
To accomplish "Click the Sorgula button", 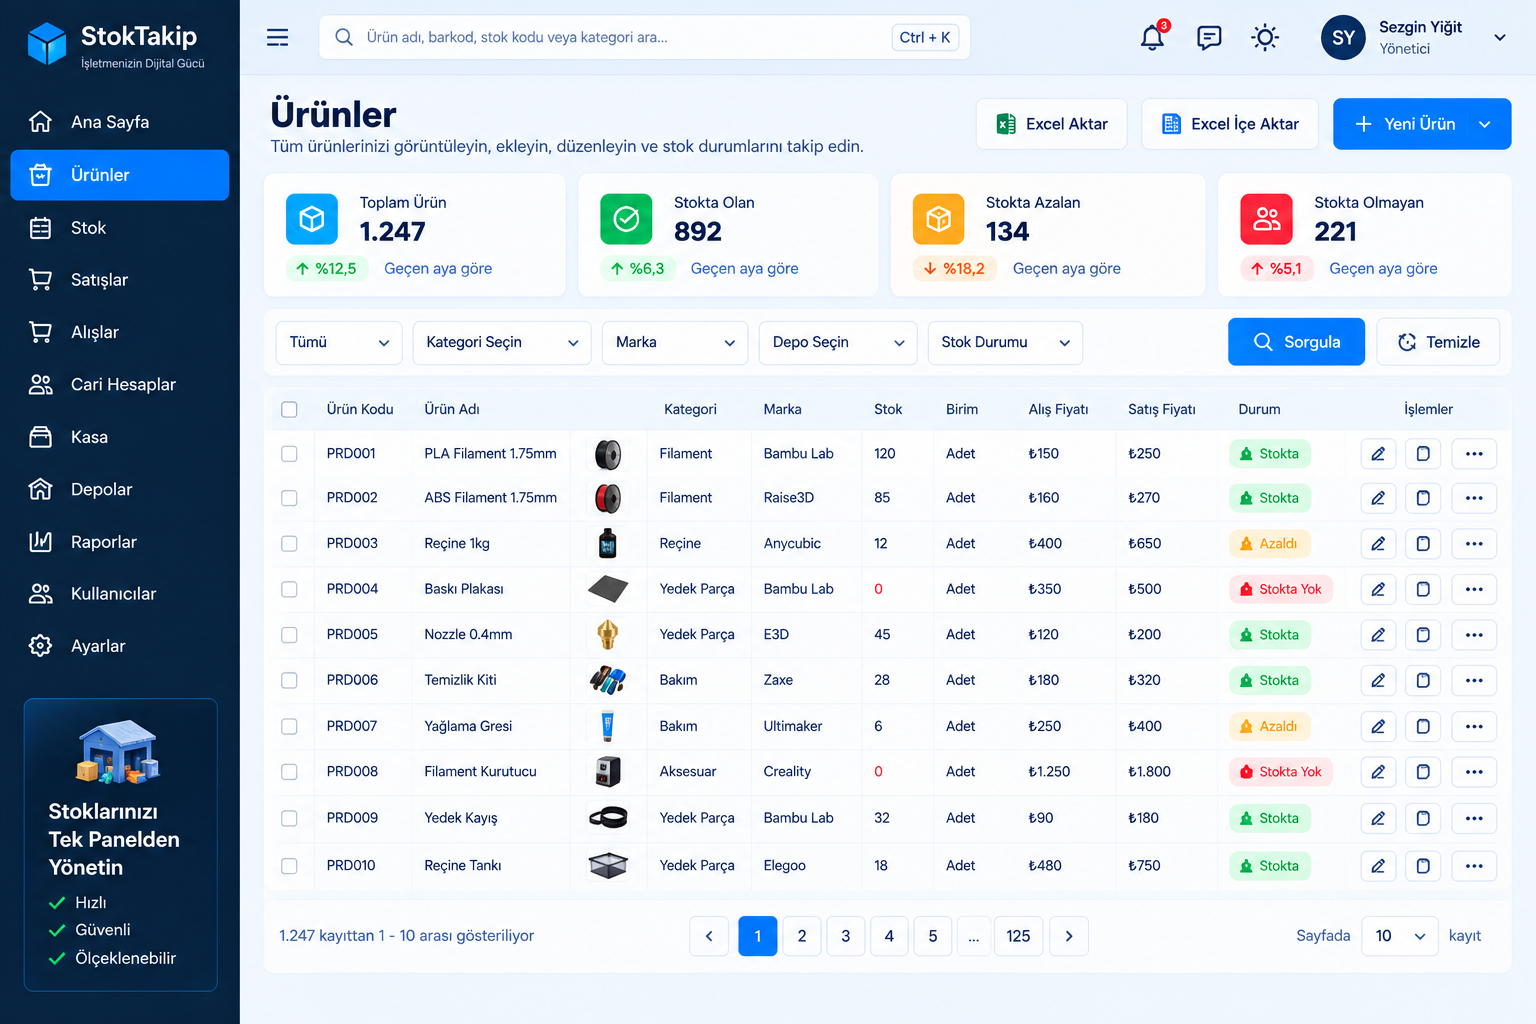I will [1296, 342].
